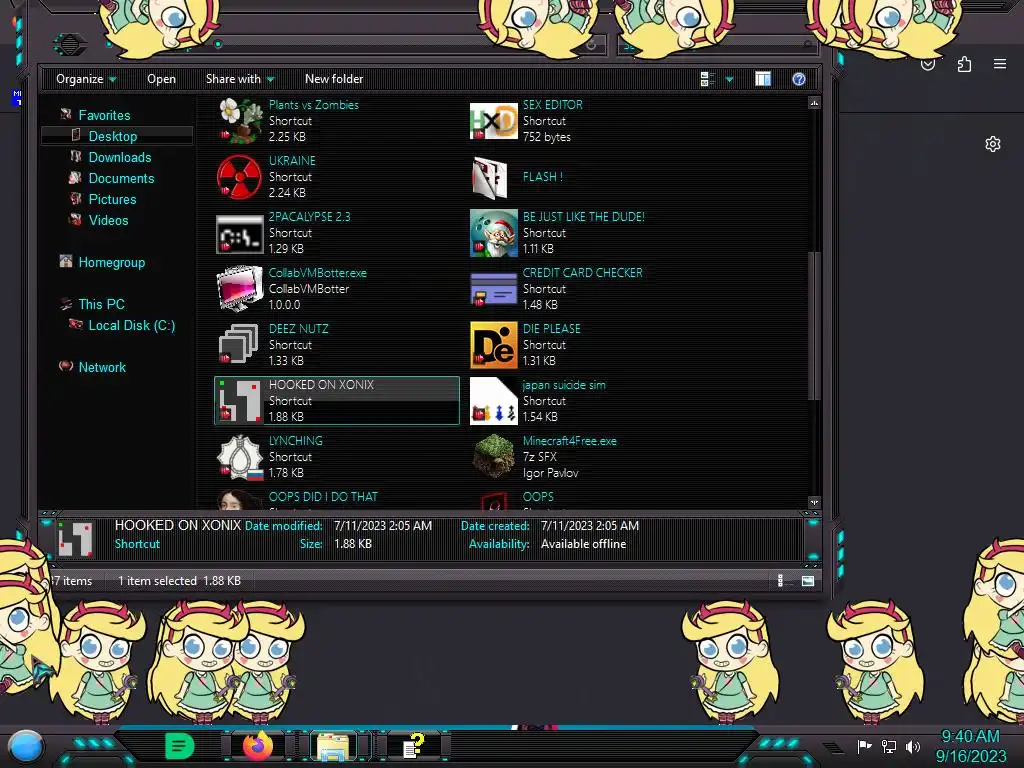Select the DEEZ NUTZ shortcut icon

coord(240,345)
